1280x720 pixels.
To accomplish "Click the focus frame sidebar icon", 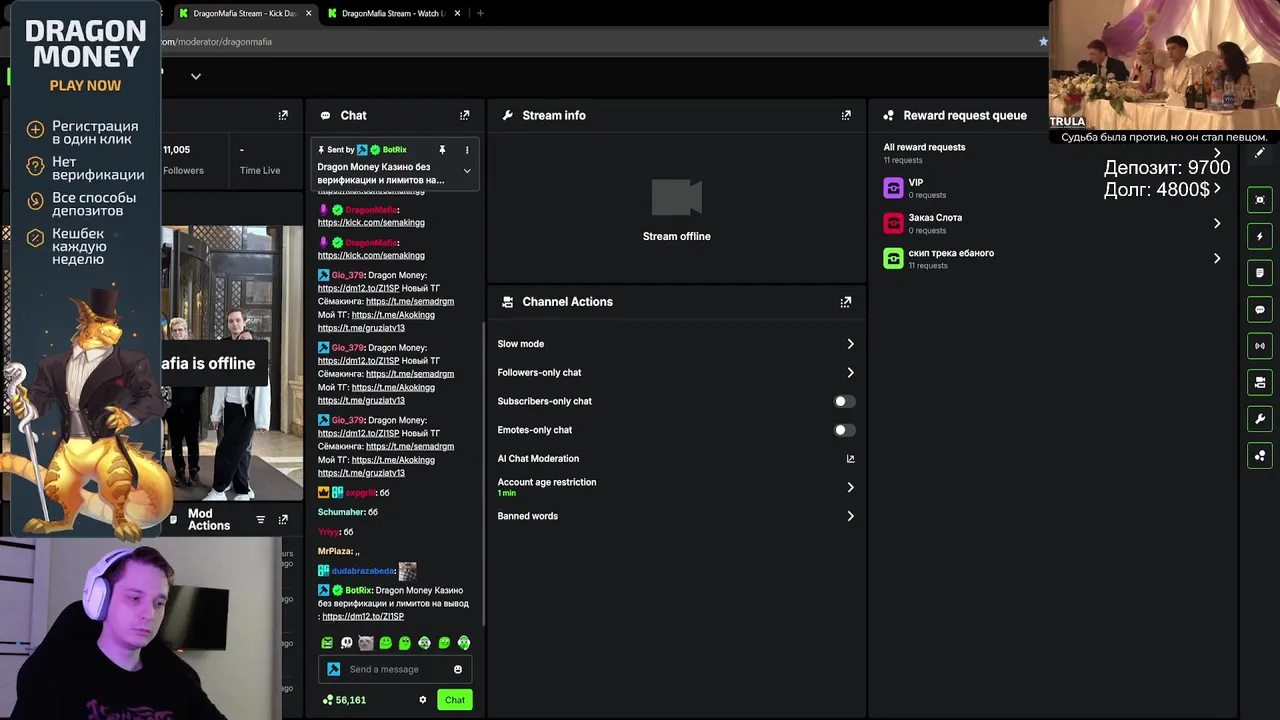I will [1260, 200].
